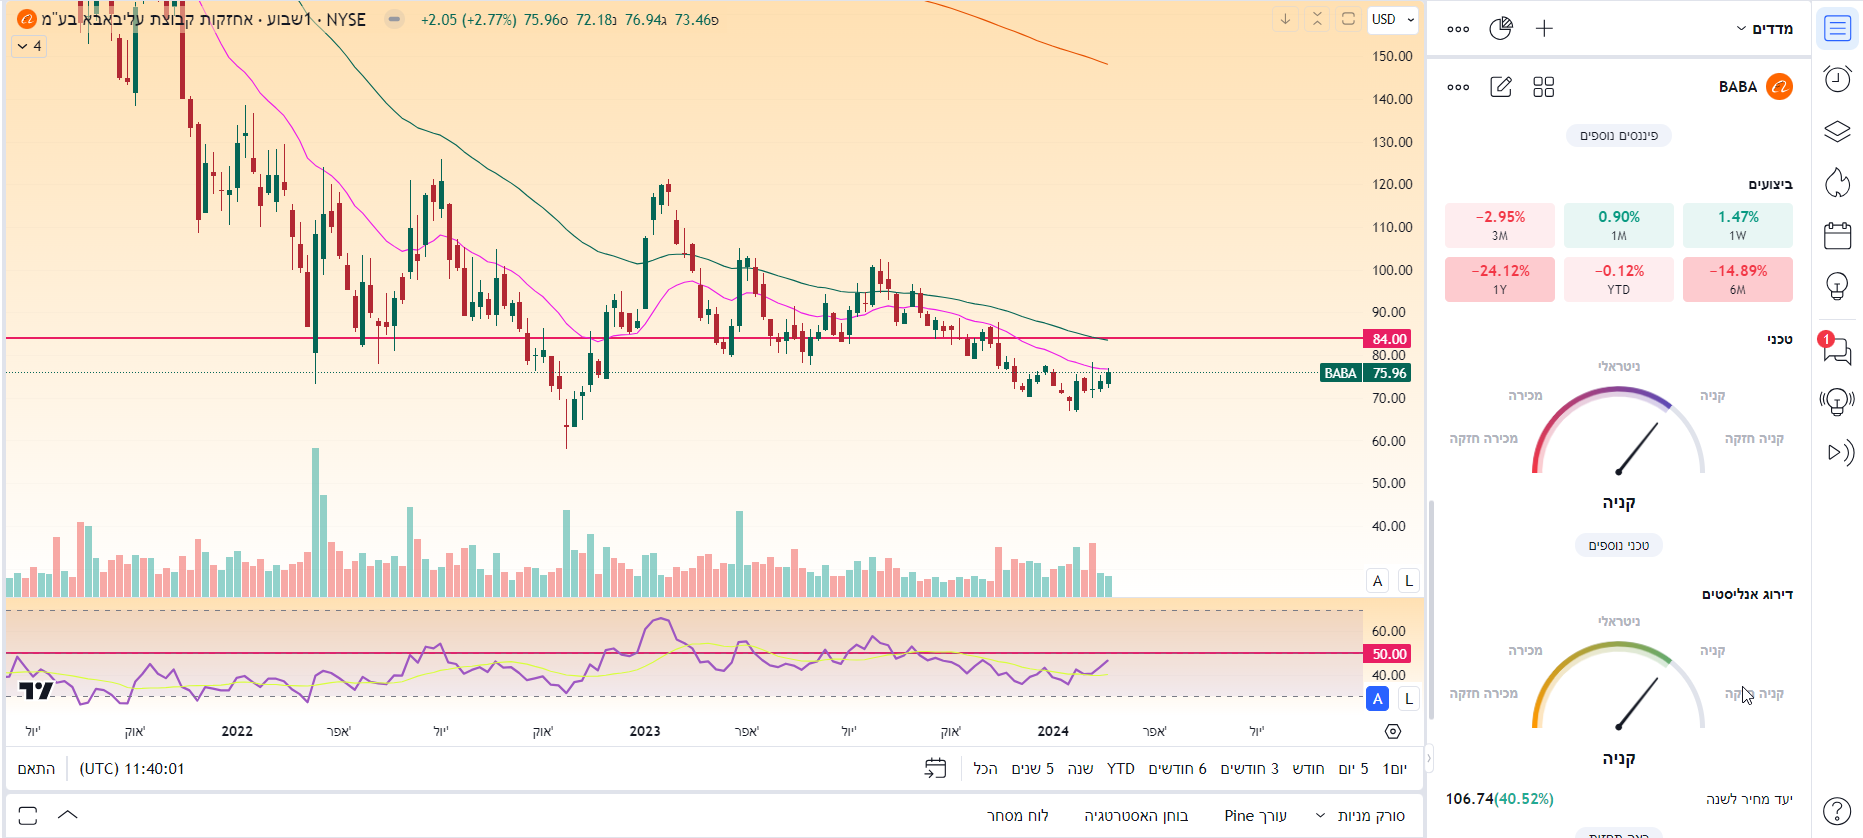
Task: Click the 1M performance 0.90% tile
Action: click(x=1619, y=225)
